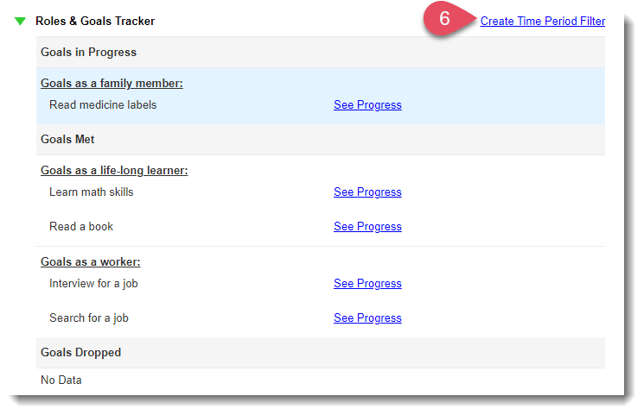Open See Progress for Read a book
Image resolution: width=644 pixels, height=415 pixels.
point(367,227)
